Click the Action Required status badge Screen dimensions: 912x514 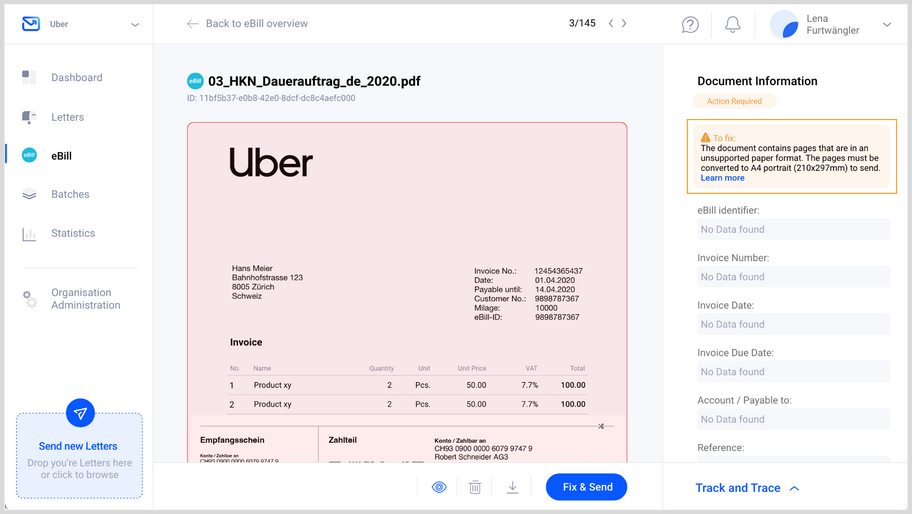(735, 101)
